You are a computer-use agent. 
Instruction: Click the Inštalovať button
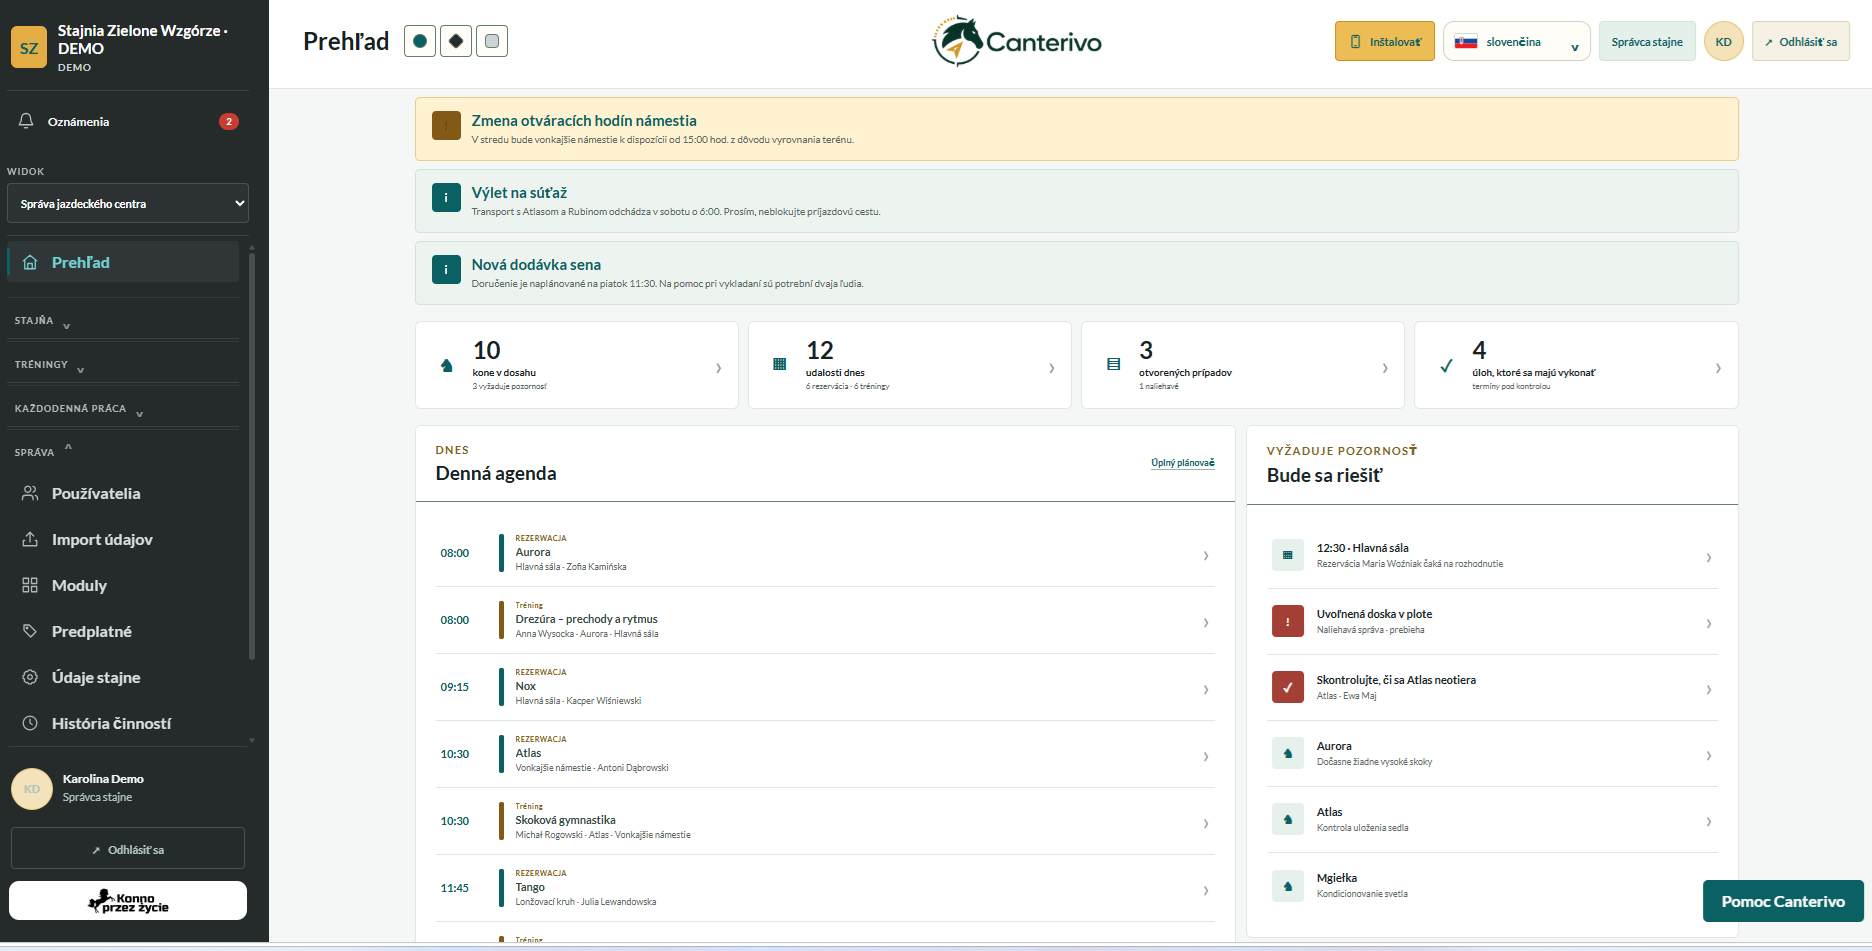[x=1384, y=41]
